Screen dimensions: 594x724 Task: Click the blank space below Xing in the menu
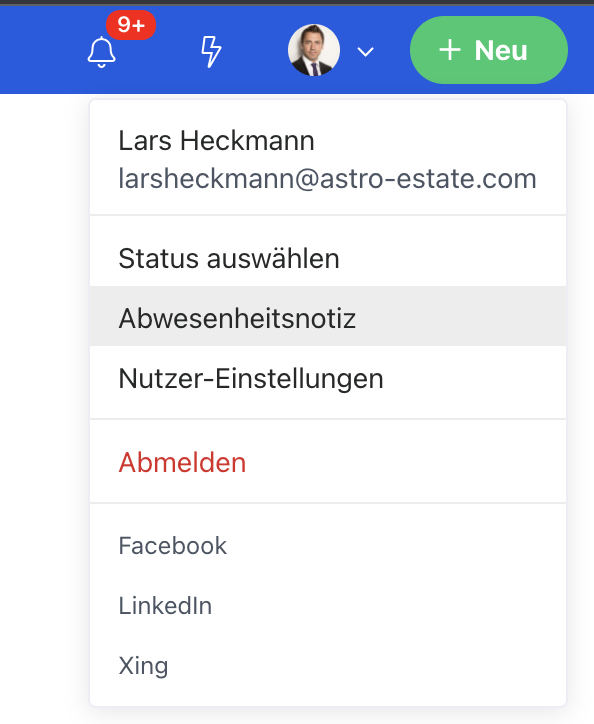coord(328,695)
